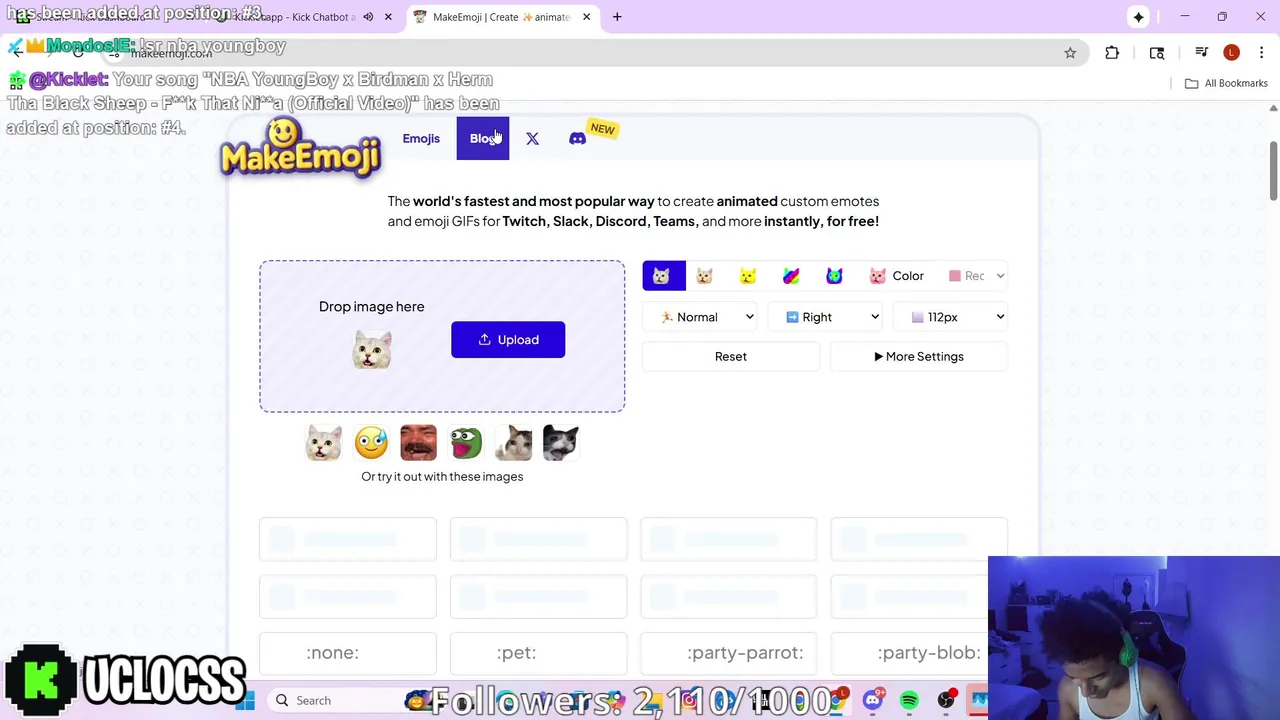Open the X (Twitter) icon link
1280x720 pixels.
(x=532, y=139)
